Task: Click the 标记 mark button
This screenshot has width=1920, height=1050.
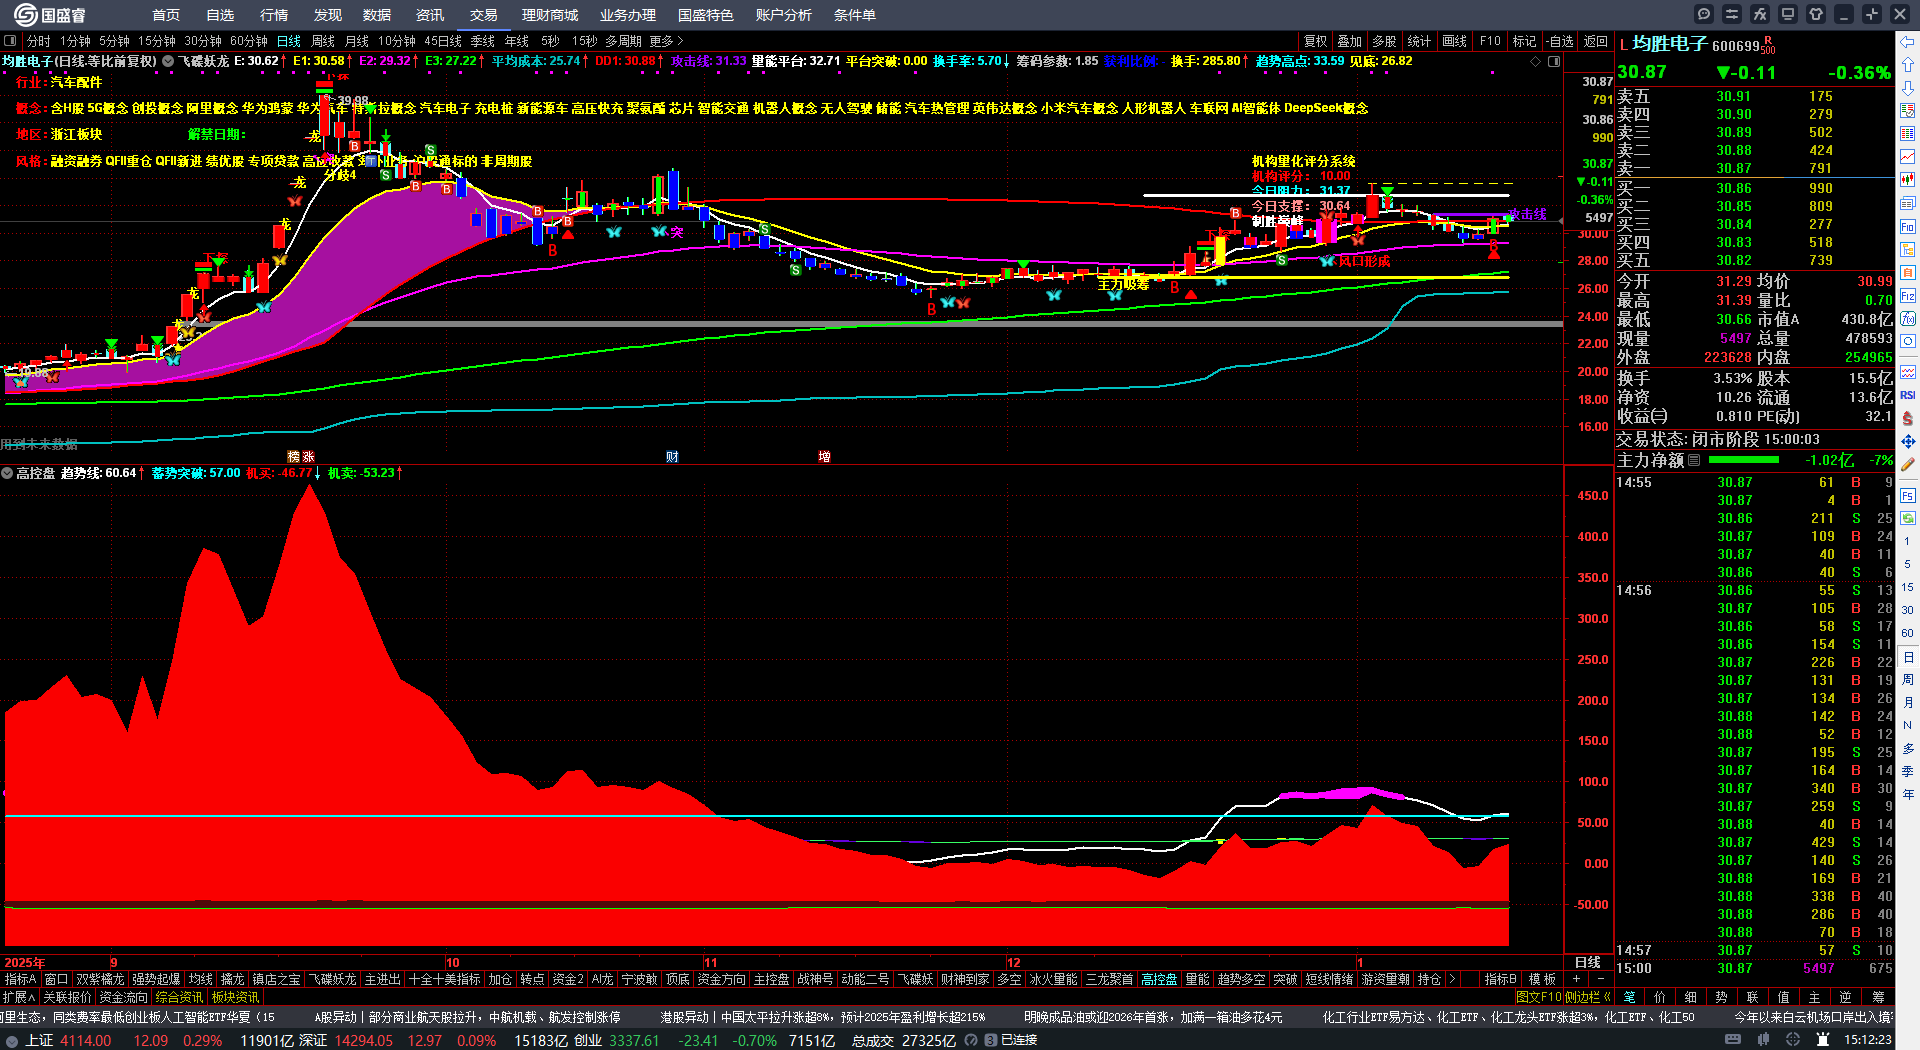Action: [1524, 41]
